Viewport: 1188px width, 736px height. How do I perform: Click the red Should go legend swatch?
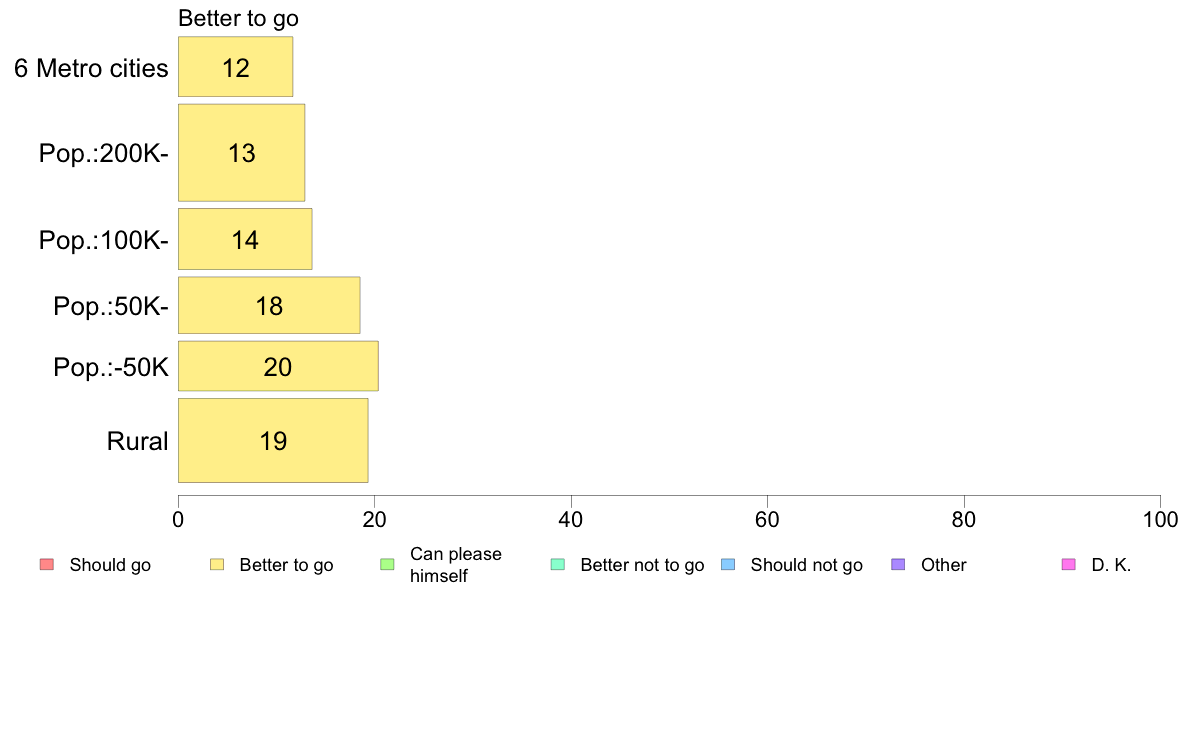point(47,565)
